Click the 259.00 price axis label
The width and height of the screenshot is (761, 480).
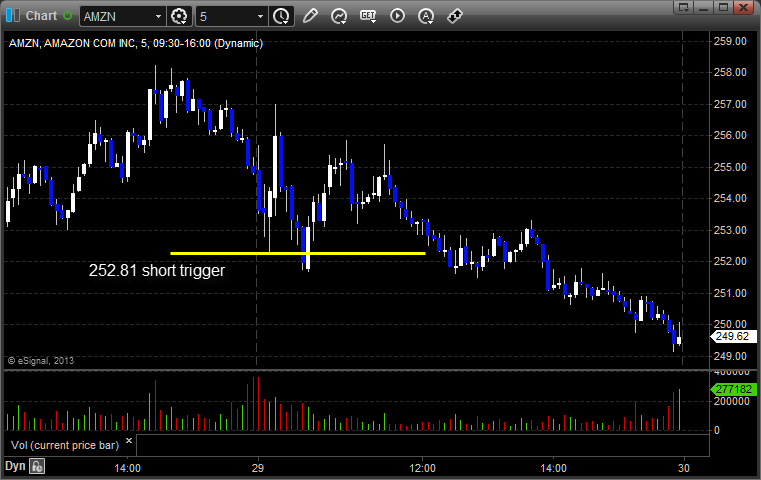point(730,41)
